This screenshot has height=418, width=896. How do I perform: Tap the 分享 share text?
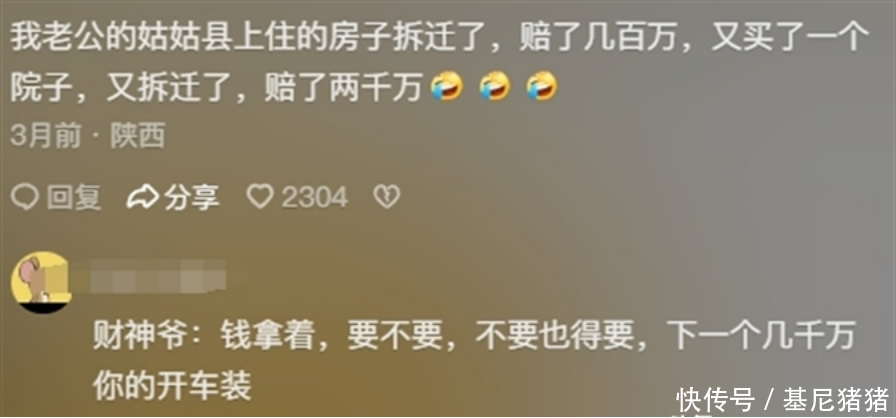[191, 198]
